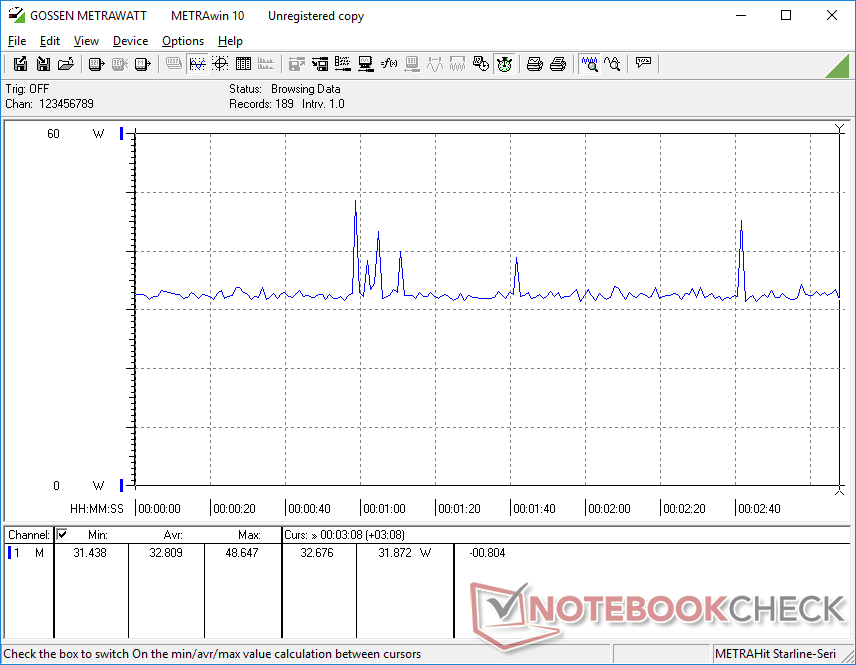
Task: Click the bottom-right cursor marker below the graph
Action: pos(840,491)
